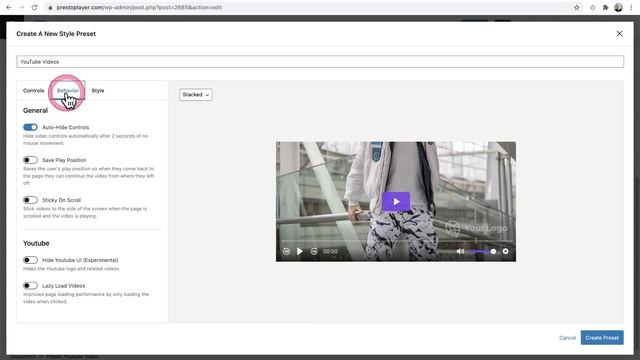Switch to the Controls tab
The image size is (640, 360).
click(x=33, y=91)
